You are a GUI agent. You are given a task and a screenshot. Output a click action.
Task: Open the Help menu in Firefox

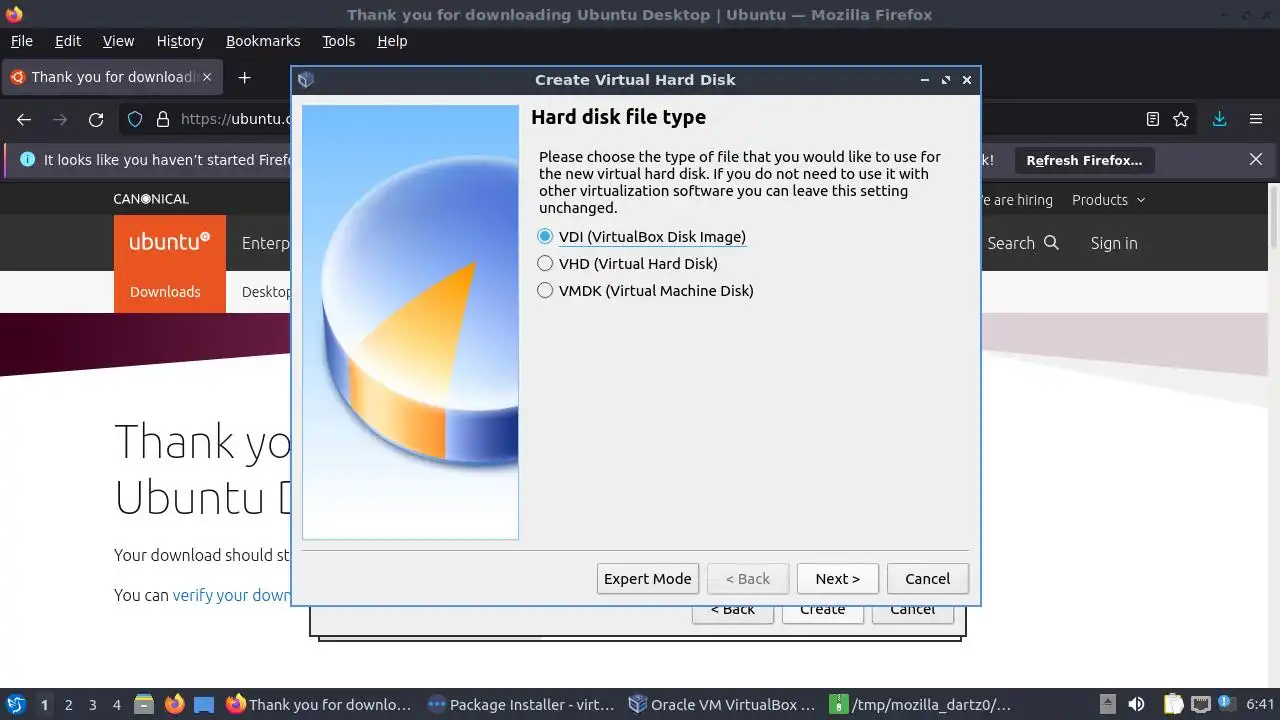(392, 41)
